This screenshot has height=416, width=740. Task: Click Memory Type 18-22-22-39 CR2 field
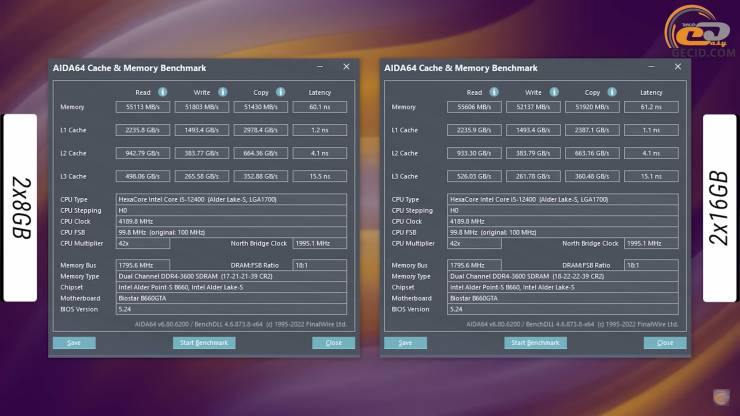(563, 276)
